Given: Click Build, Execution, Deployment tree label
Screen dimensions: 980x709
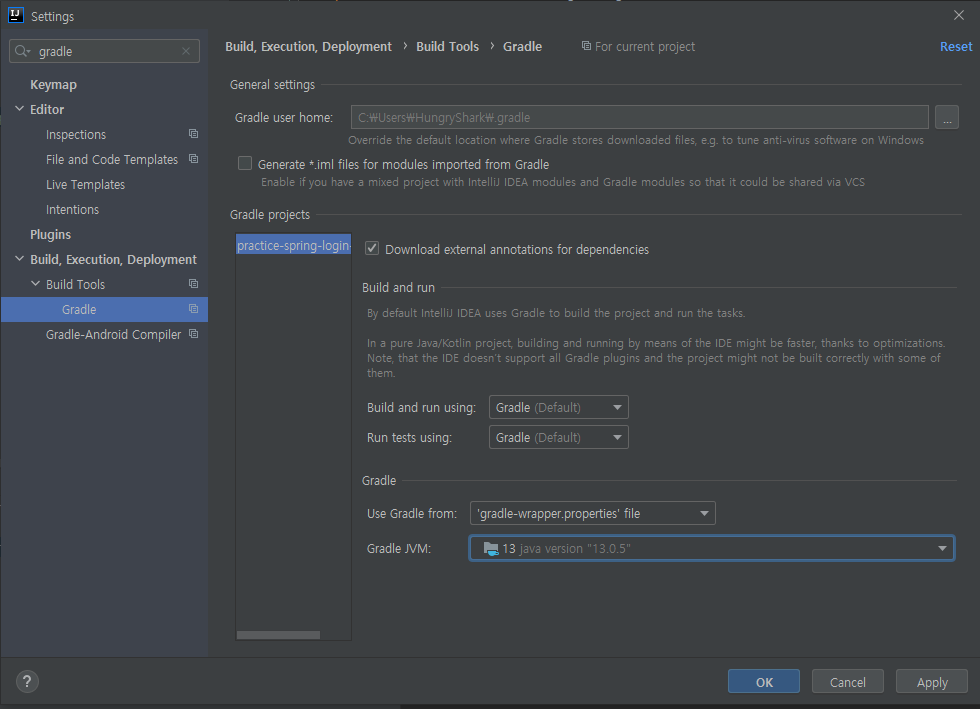Looking at the screenshot, I should pyautogui.click(x=113, y=259).
